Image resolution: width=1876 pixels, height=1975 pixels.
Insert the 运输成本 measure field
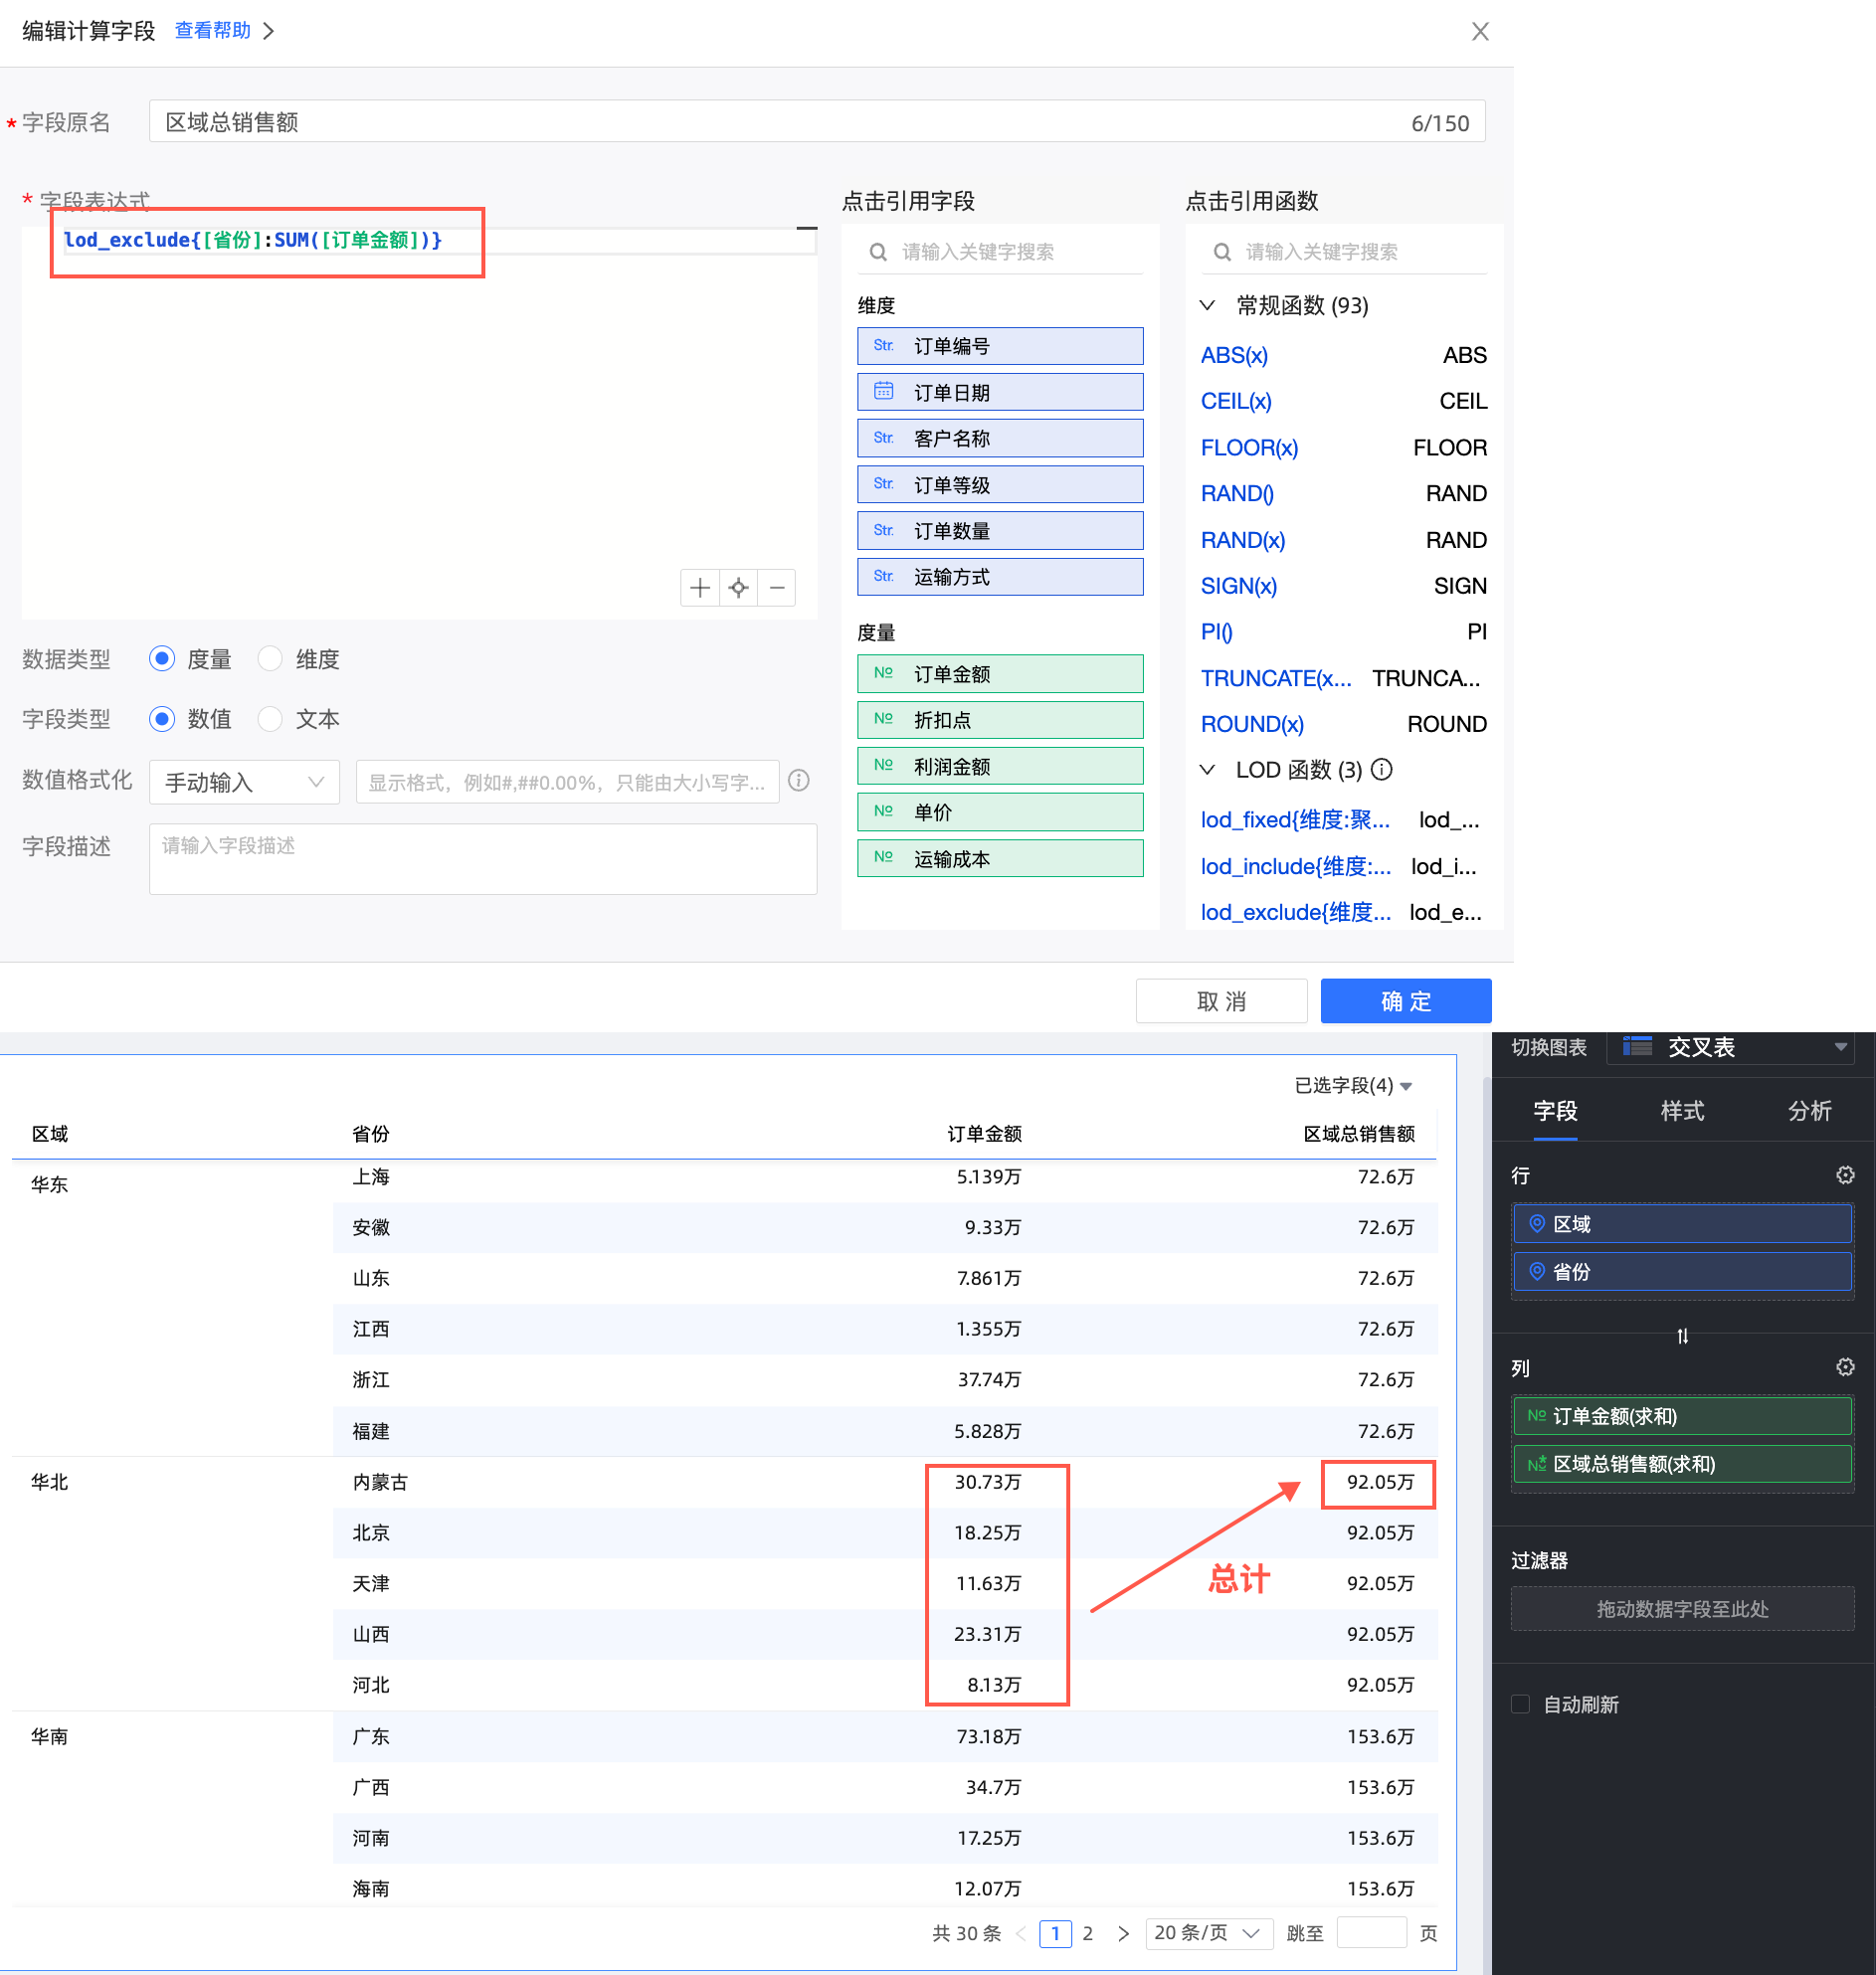[x=1001, y=858]
